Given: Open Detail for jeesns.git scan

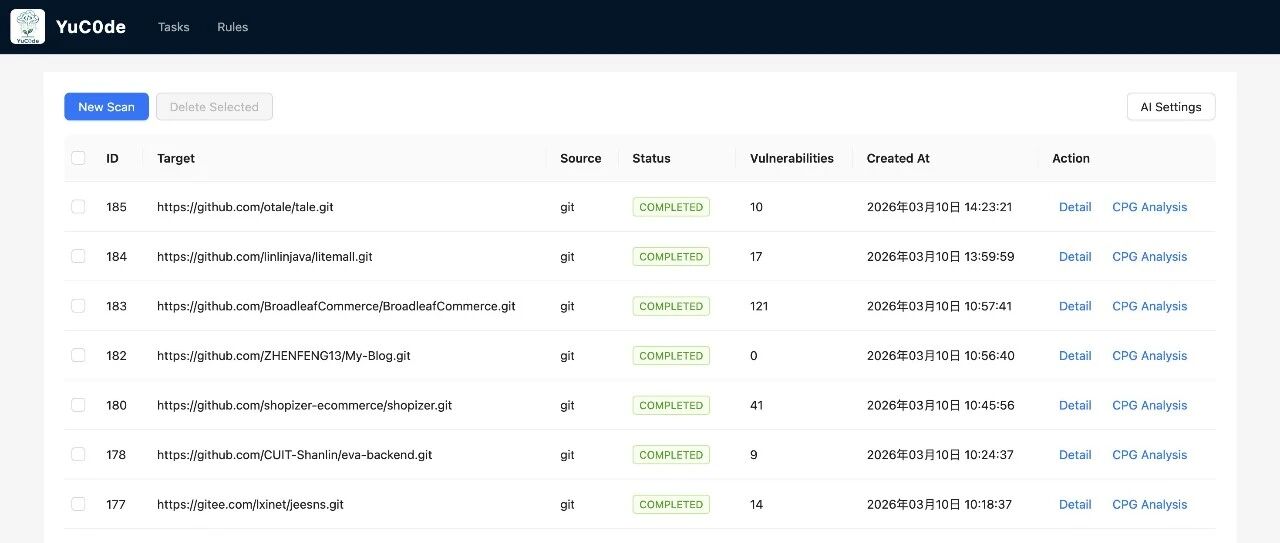Looking at the screenshot, I should click(1075, 504).
